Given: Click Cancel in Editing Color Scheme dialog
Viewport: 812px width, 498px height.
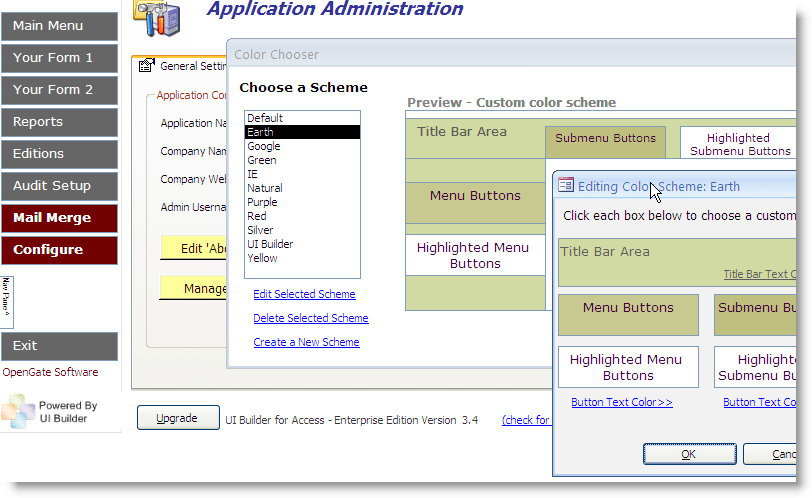Looking at the screenshot, I should tap(770, 454).
